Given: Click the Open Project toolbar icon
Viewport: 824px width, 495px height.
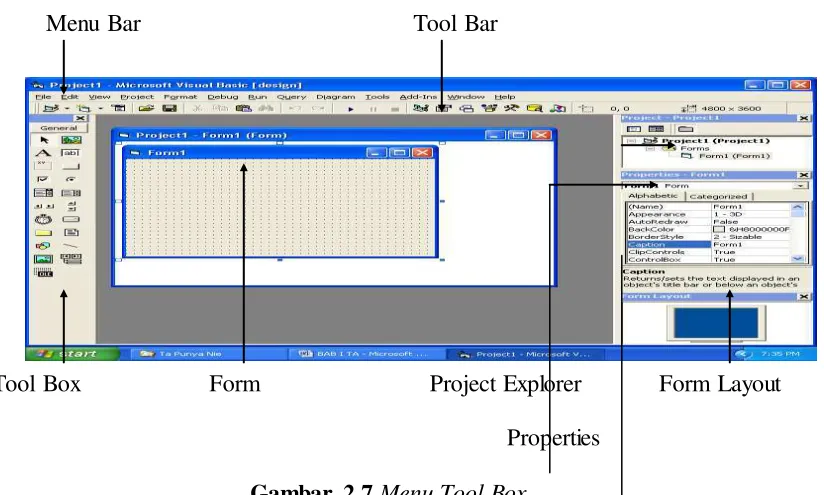Looking at the screenshot, I should pyautogui.click(x=146, y=108).
